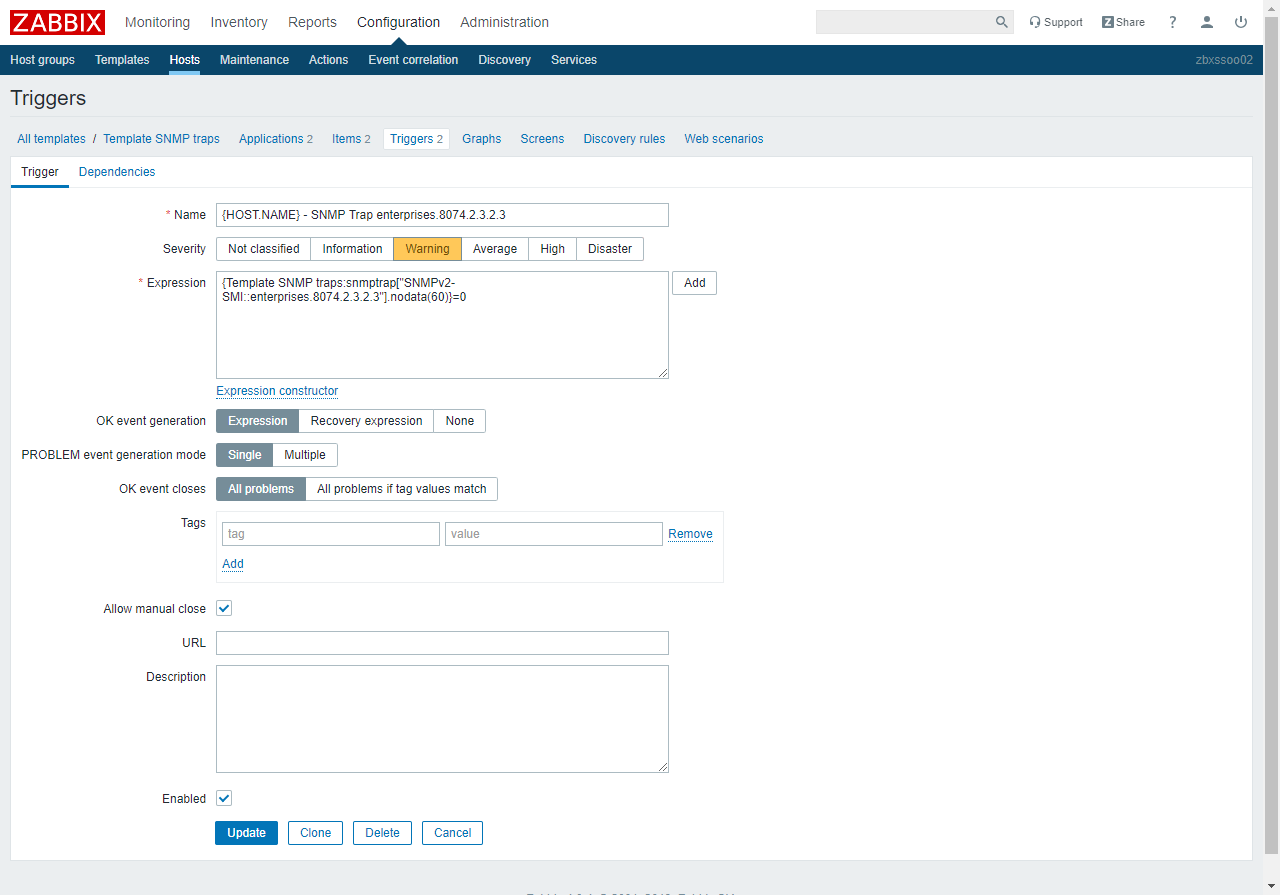Screen dimensions: 1280x895
Task: Click the power sign-out icon
Action: click(1241, 22)
